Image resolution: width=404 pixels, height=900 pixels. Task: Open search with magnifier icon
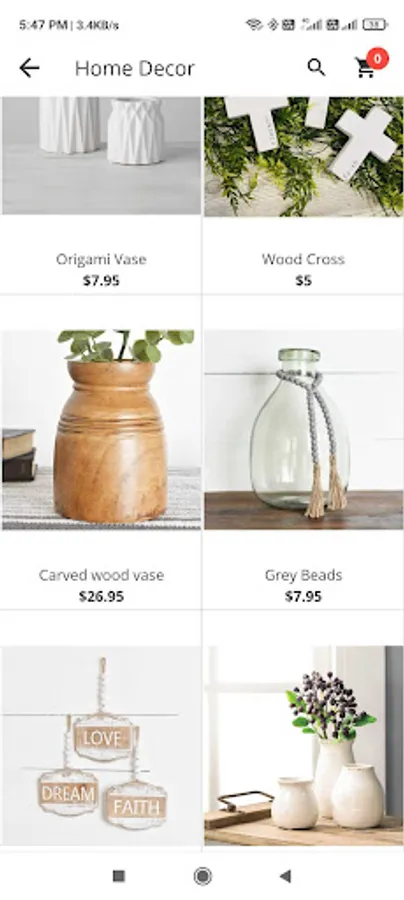point(316,68)
